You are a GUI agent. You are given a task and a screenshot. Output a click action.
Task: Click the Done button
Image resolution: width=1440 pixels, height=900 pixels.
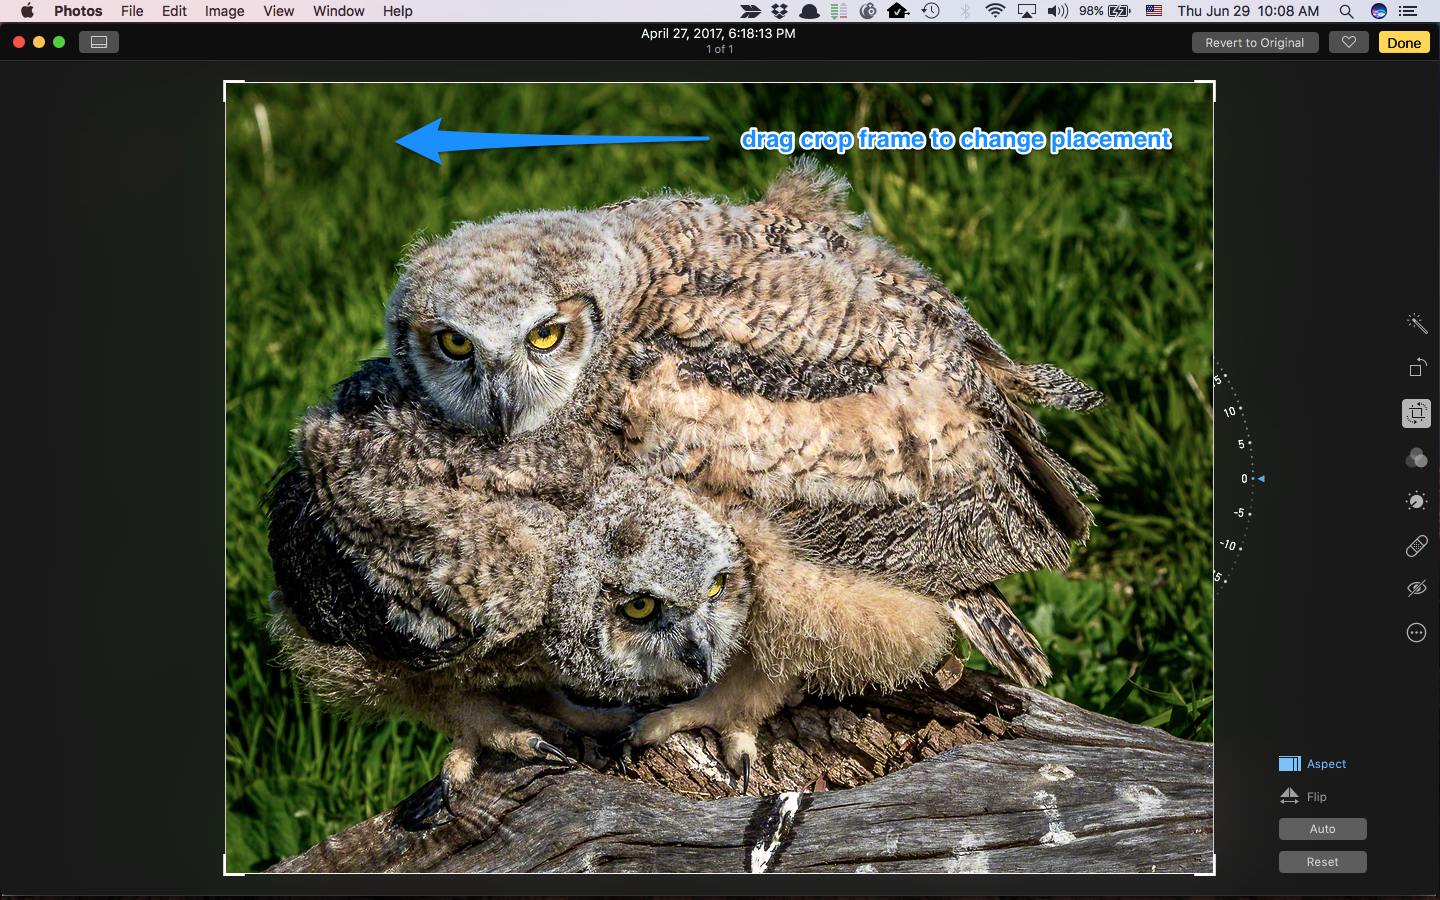1404,42
